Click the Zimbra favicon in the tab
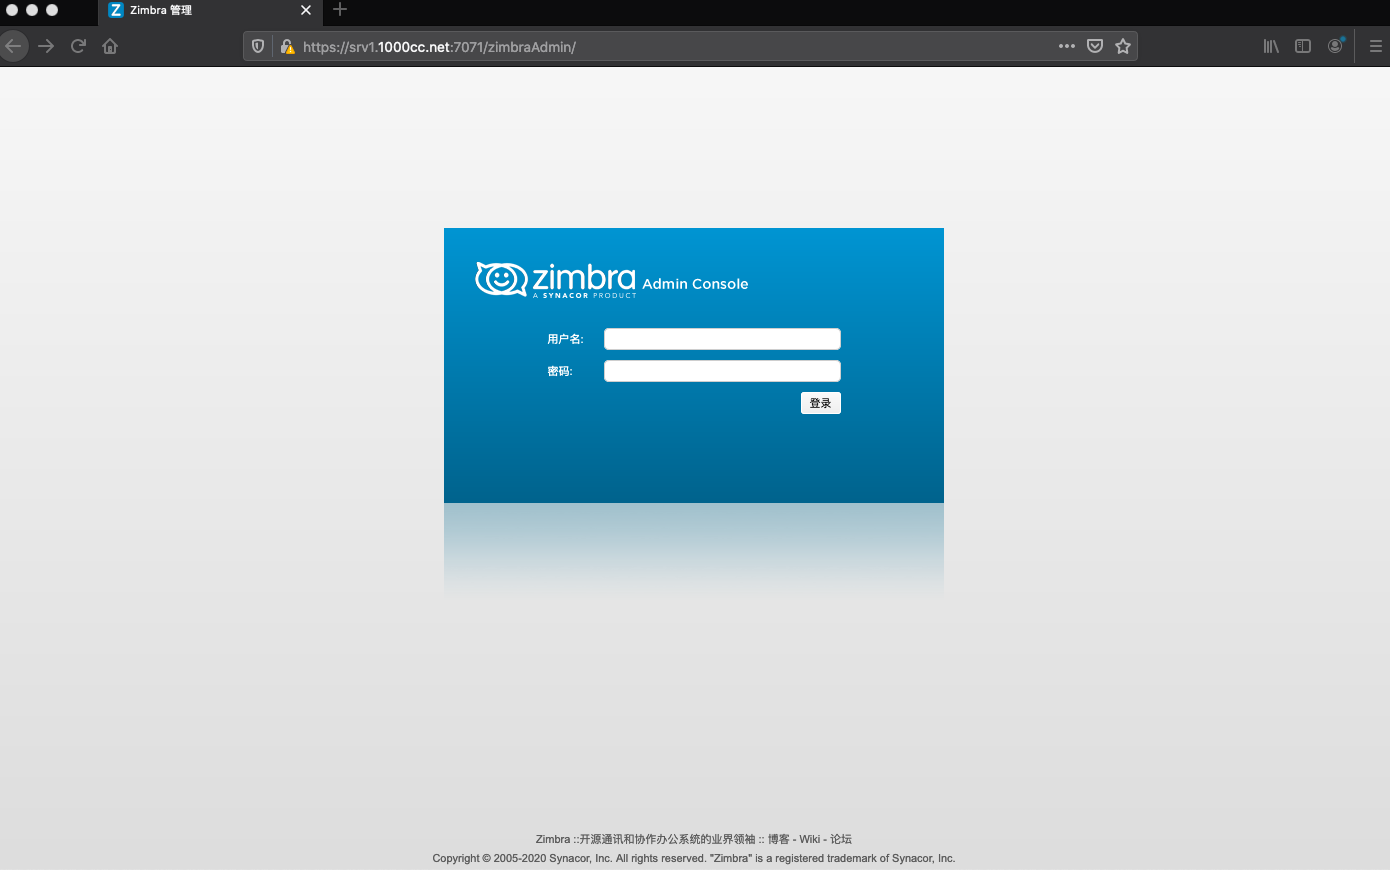The image size is (1390, 870). [x=116, y=10]
